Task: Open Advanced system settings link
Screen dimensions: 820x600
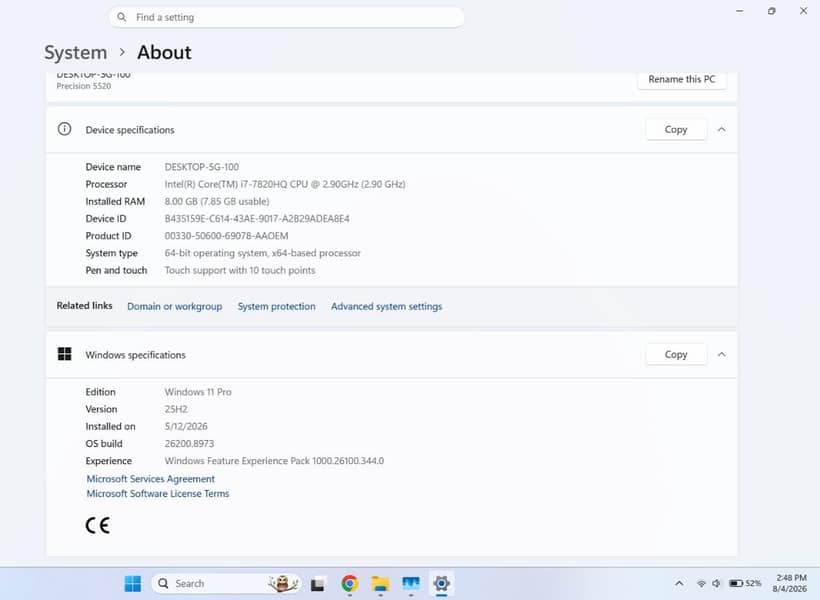Action: pyautogui.click(x=386, y=307)
